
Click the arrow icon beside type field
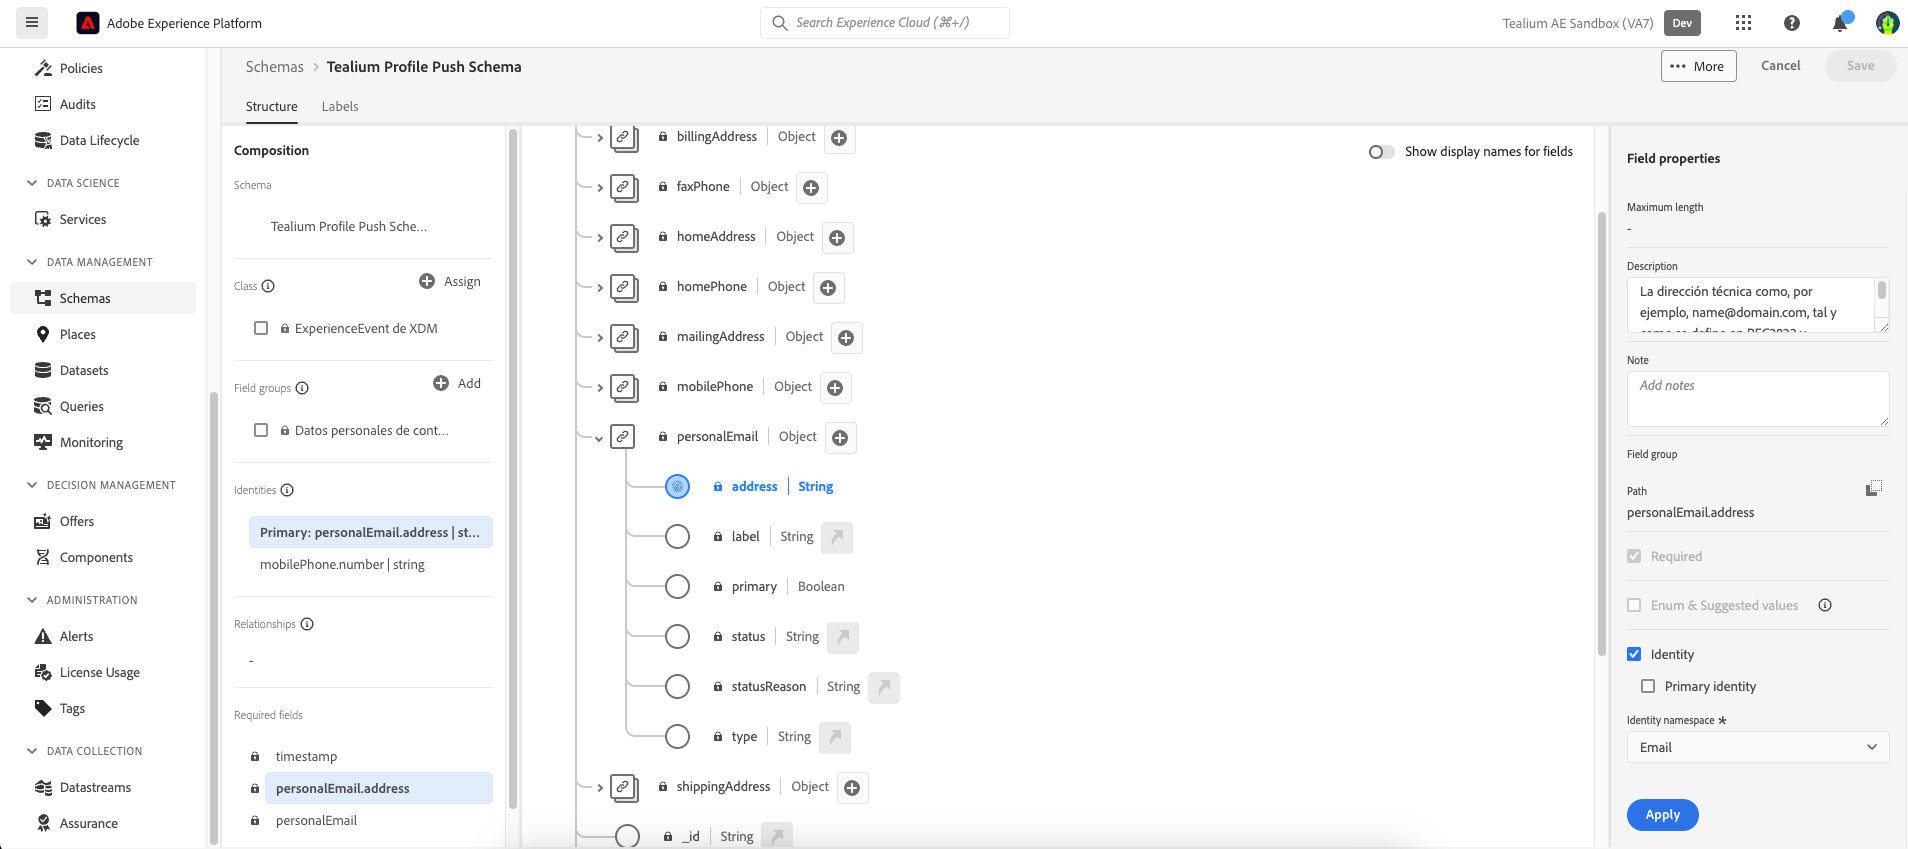coord(835,737)
